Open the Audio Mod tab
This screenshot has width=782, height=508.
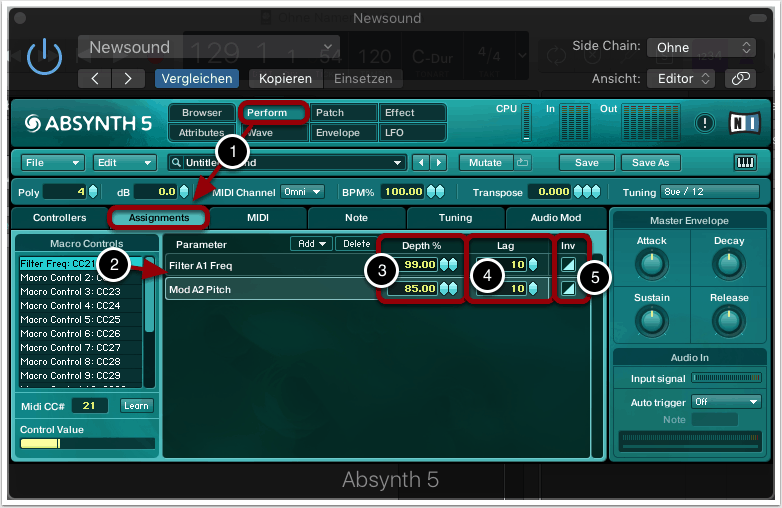click(555, 217)
